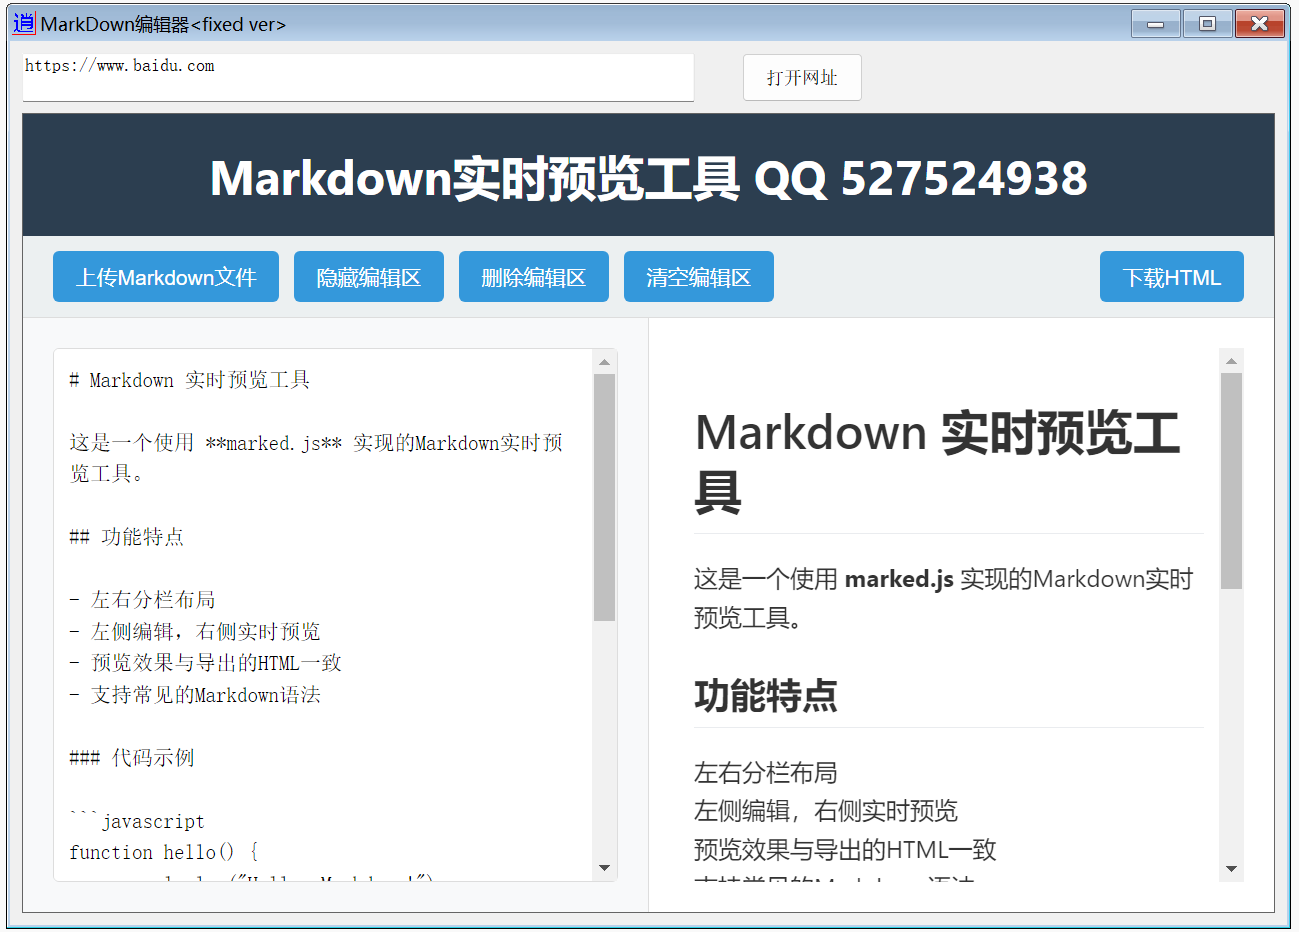Click the preview pane's scroll-up arrow
Image resolution: width=1299 pixels, height=932 pixels.
(1231, 361)
